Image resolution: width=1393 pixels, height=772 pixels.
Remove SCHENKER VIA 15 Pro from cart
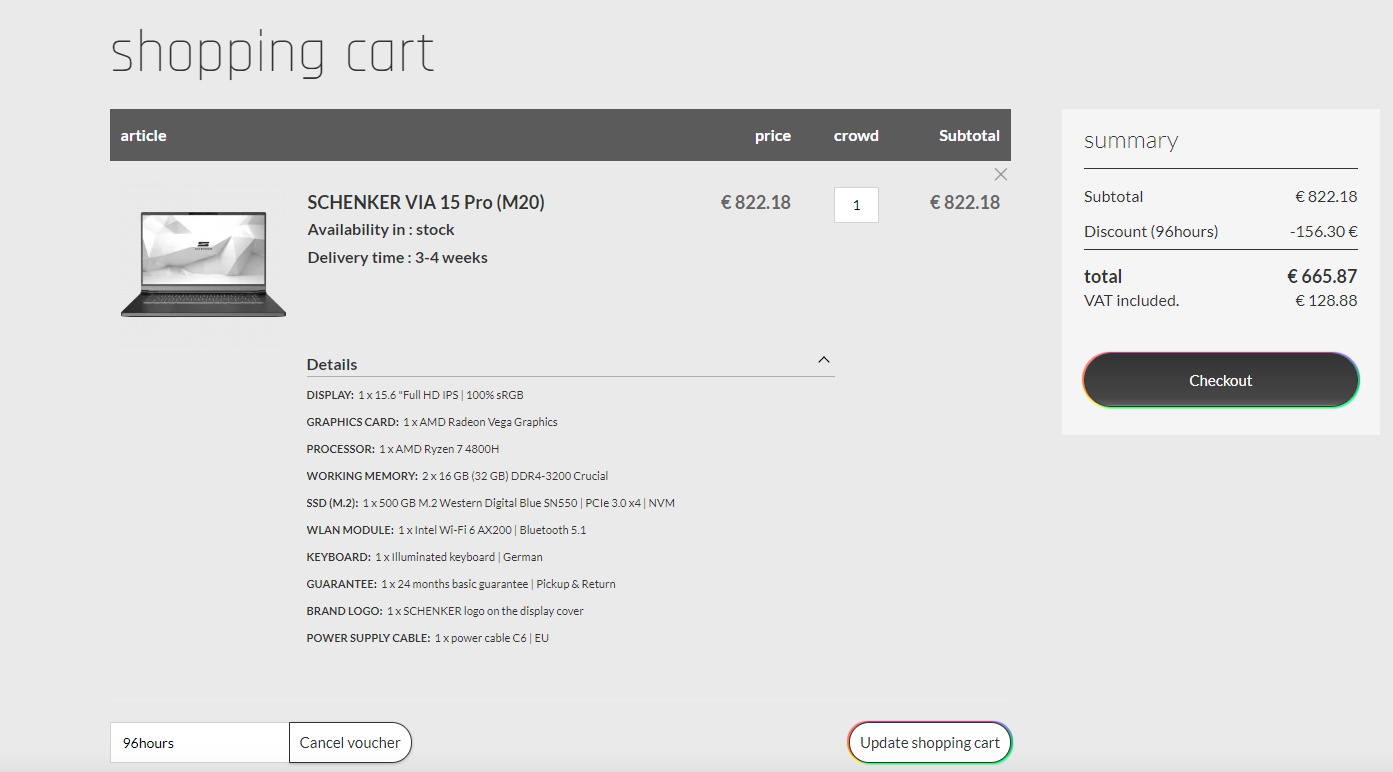point(1000,174)
